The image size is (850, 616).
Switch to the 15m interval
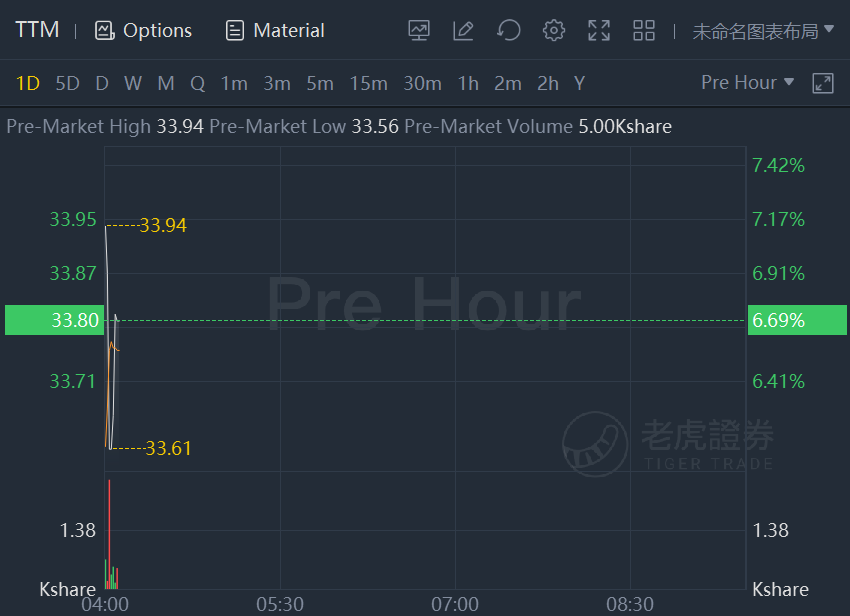pos(369,84)
